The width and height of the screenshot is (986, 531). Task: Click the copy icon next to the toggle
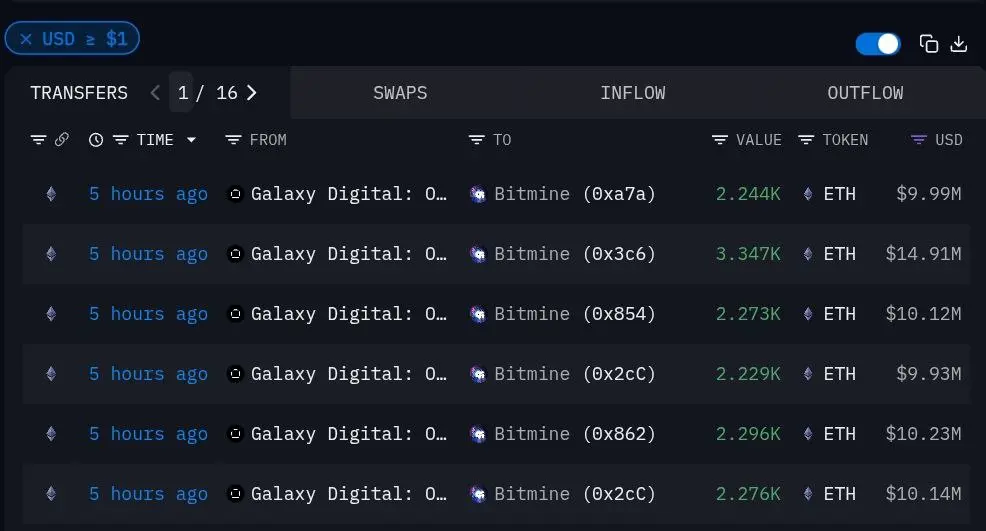click(929, 43)
